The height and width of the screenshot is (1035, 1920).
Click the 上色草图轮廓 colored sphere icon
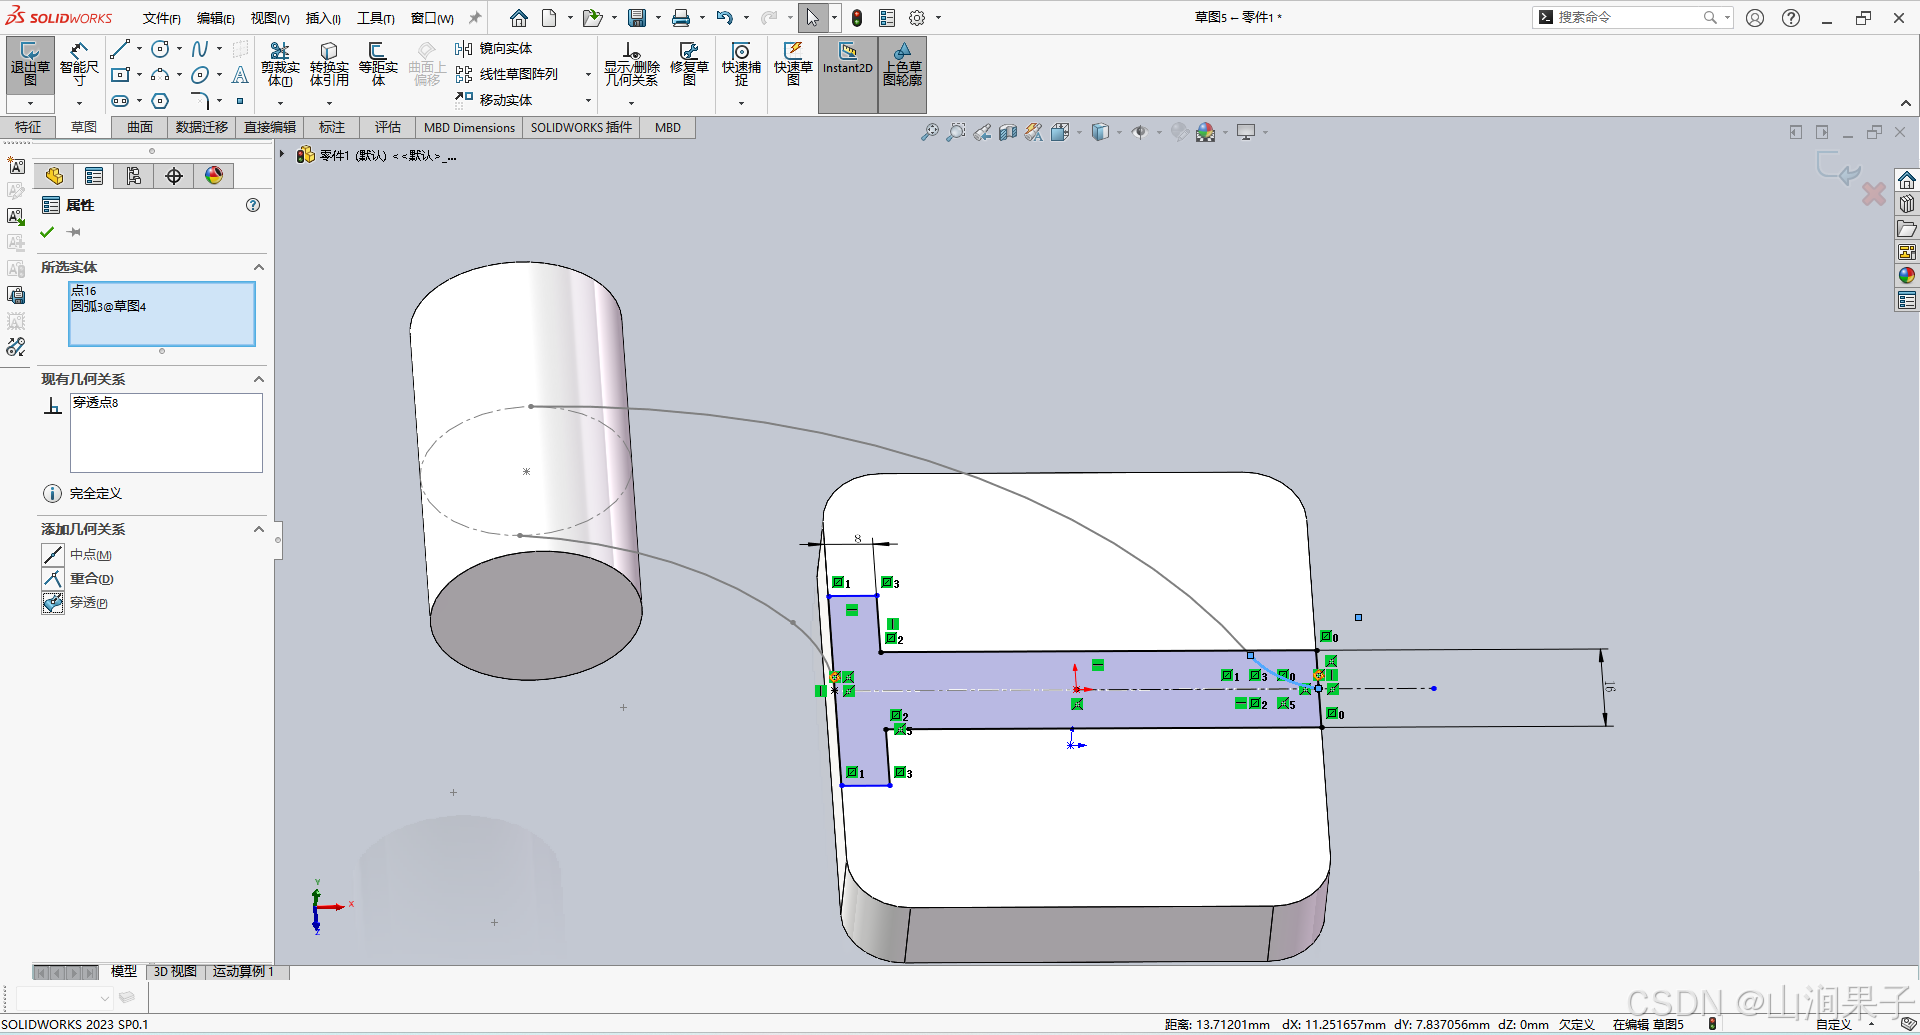(x=213, y=175)
